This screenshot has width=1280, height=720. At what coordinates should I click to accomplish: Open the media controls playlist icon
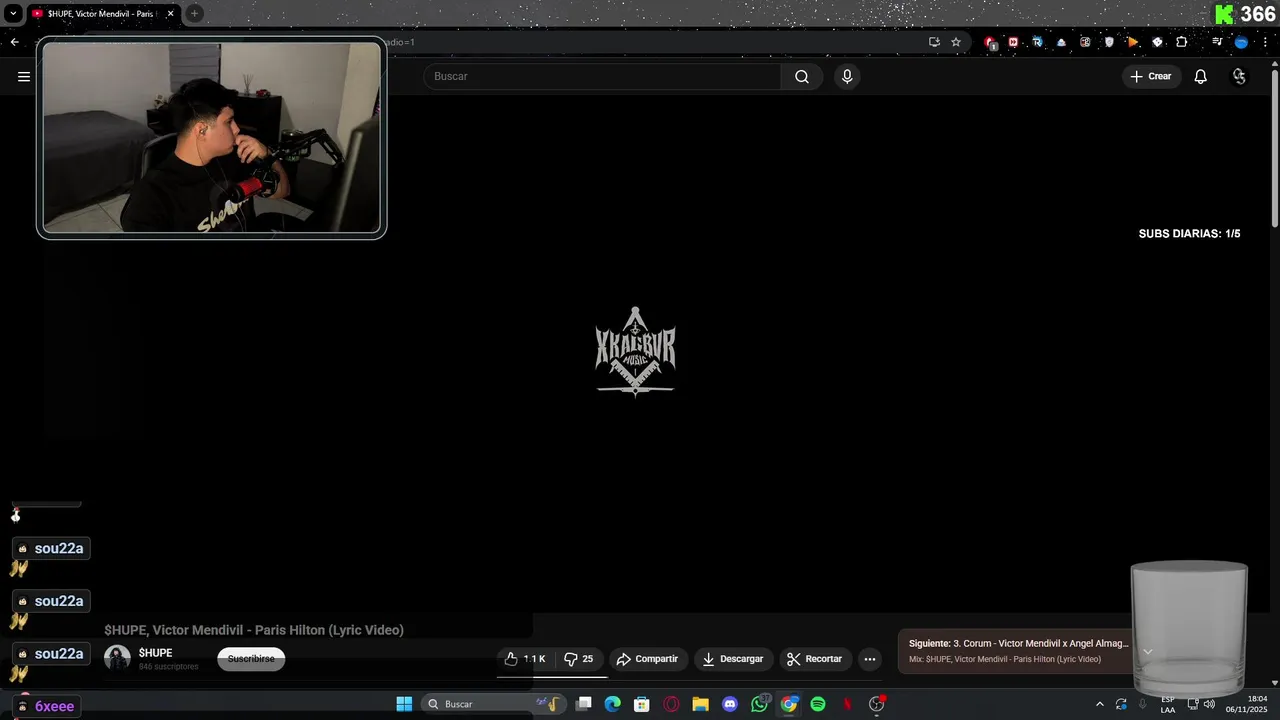pyautogui.click(x=1217, y=42)
